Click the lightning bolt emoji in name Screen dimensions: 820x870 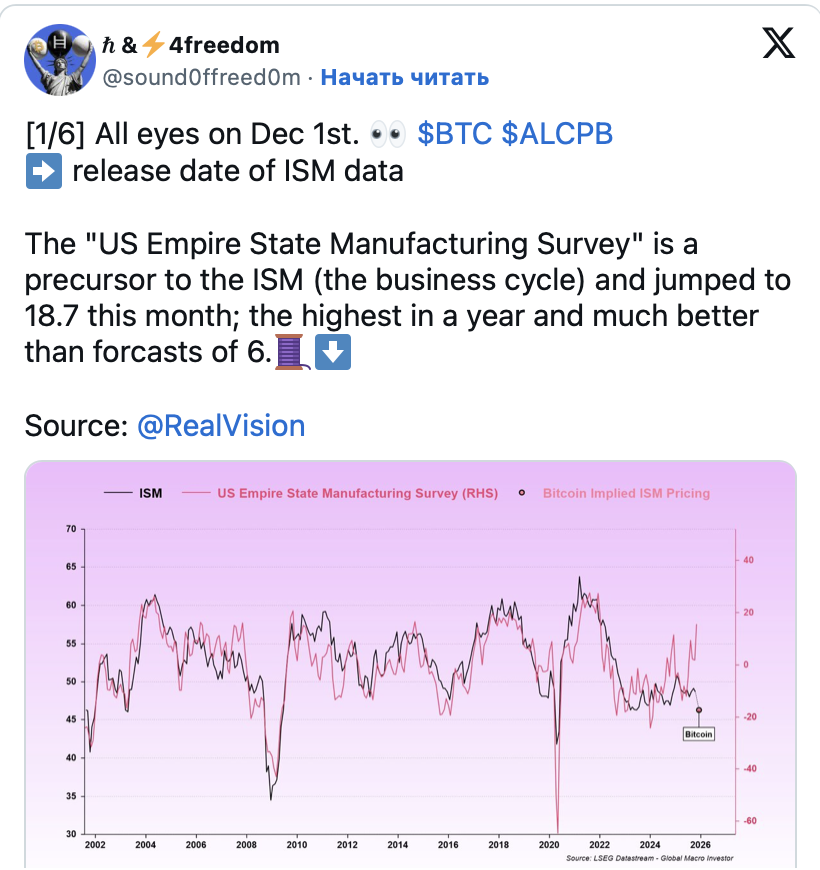153,45
